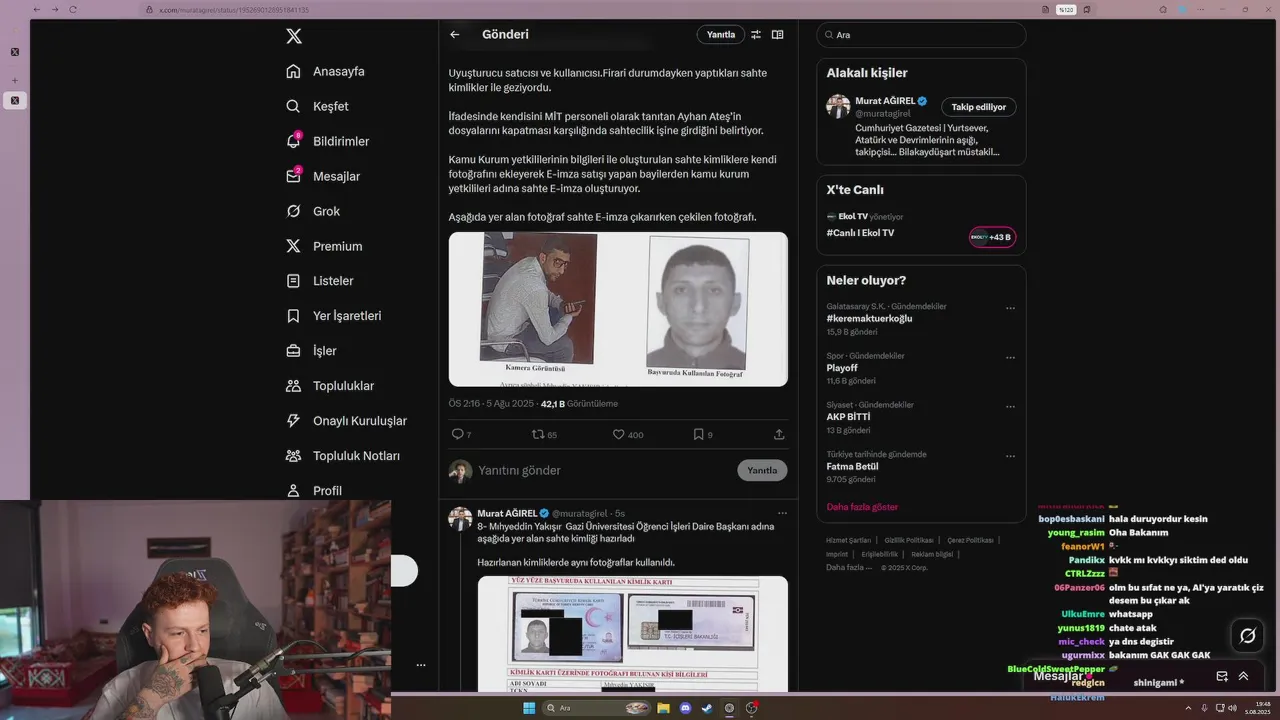Image resolution: width=1280 pixels, height=720 pixels.
Task: Click the floating Grok button
Action: 1247,636
